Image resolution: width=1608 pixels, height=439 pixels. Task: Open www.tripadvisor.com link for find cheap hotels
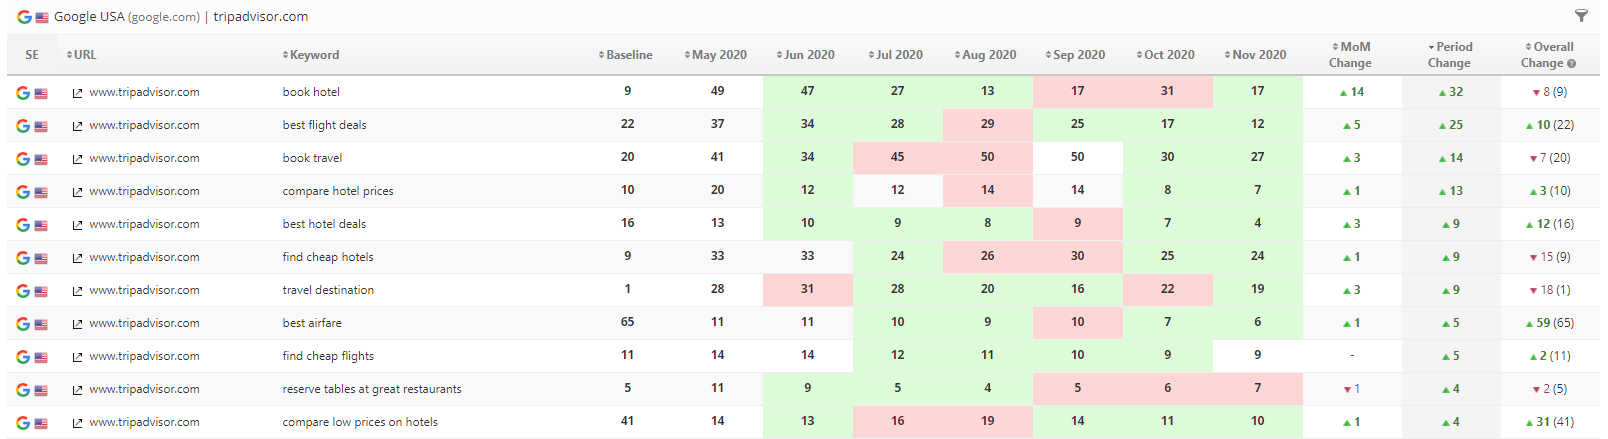pyautogui.click(x=144, y=257)
